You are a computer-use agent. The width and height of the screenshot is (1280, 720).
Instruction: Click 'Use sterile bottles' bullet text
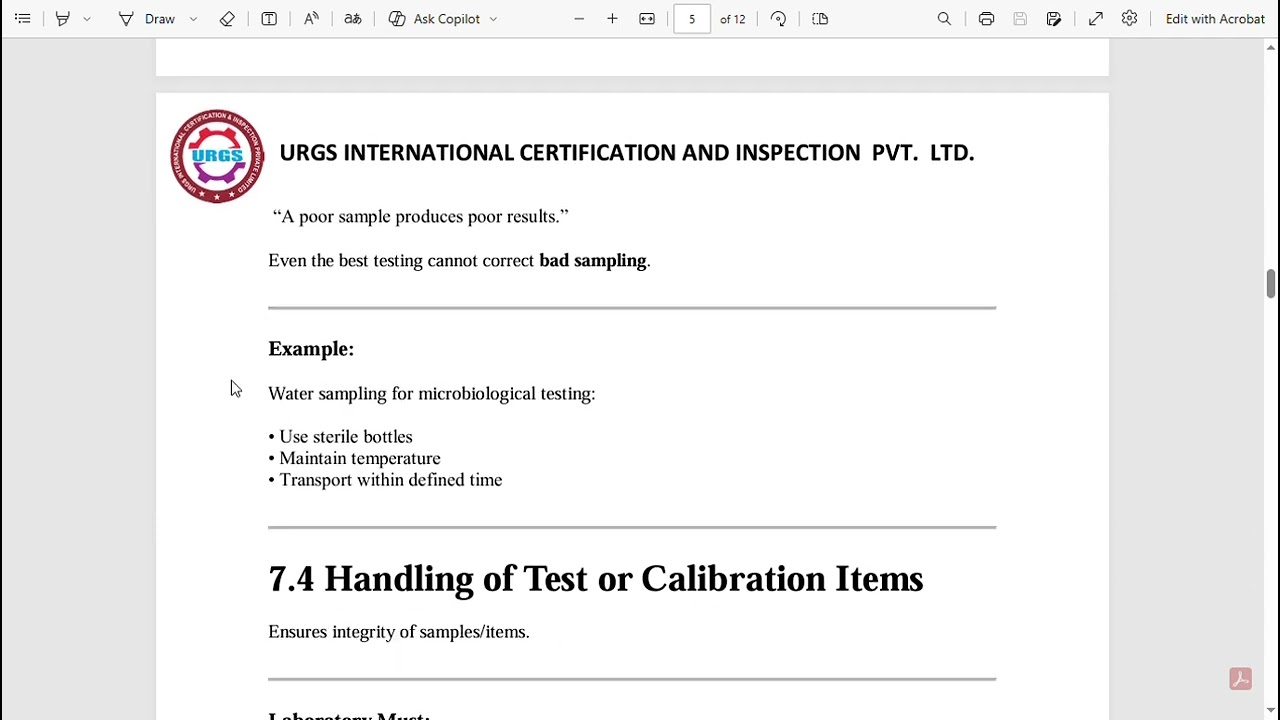tap(346, 437)
